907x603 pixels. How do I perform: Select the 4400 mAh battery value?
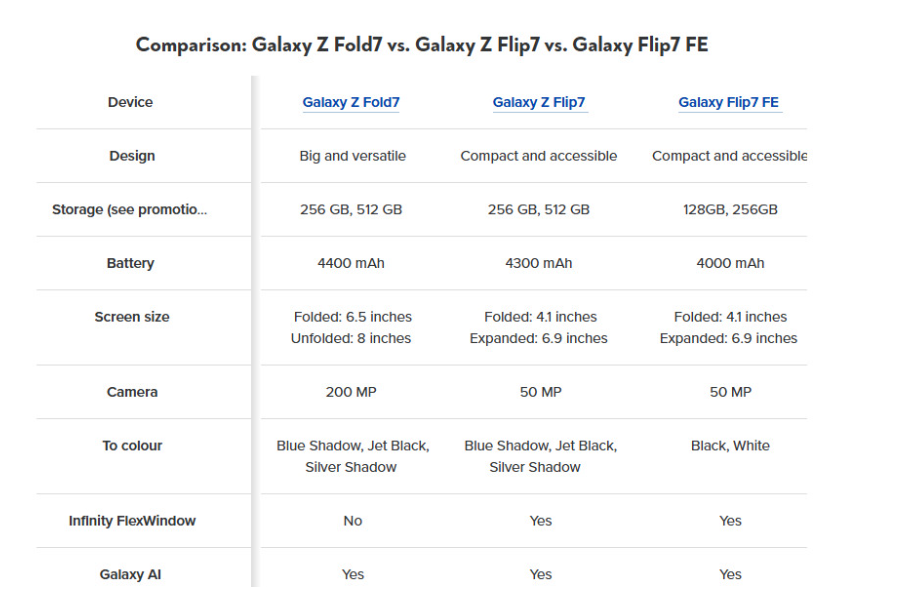click(351, 264)
